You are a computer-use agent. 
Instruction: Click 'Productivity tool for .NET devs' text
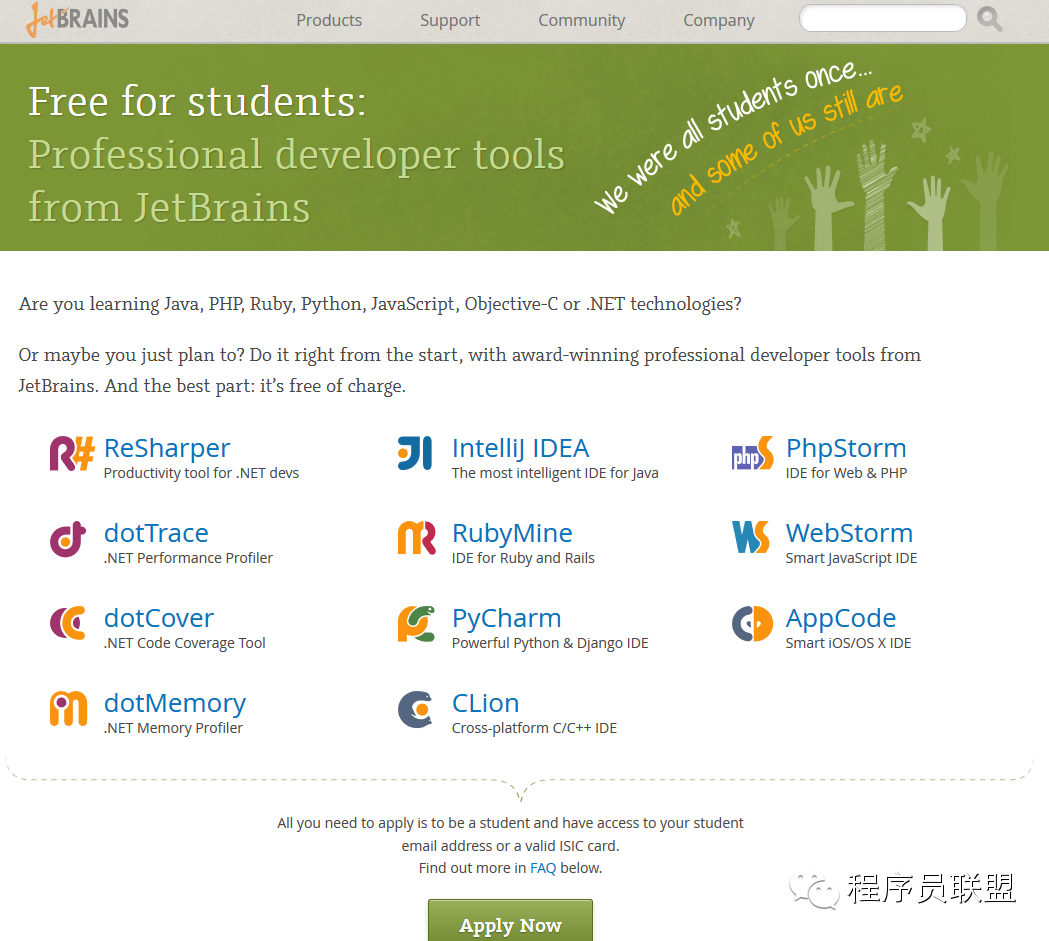(x=201, y=473)
